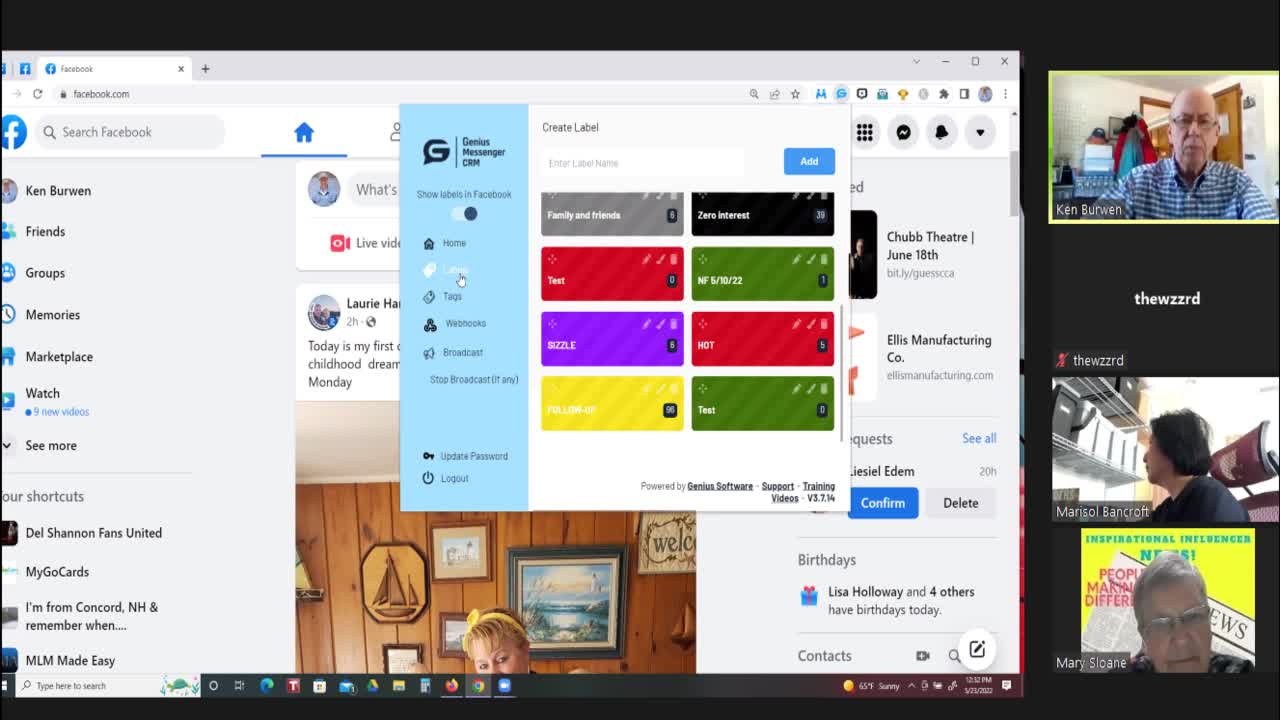Open new browser tab plus button
The image size is (1280, 720).
205,69
